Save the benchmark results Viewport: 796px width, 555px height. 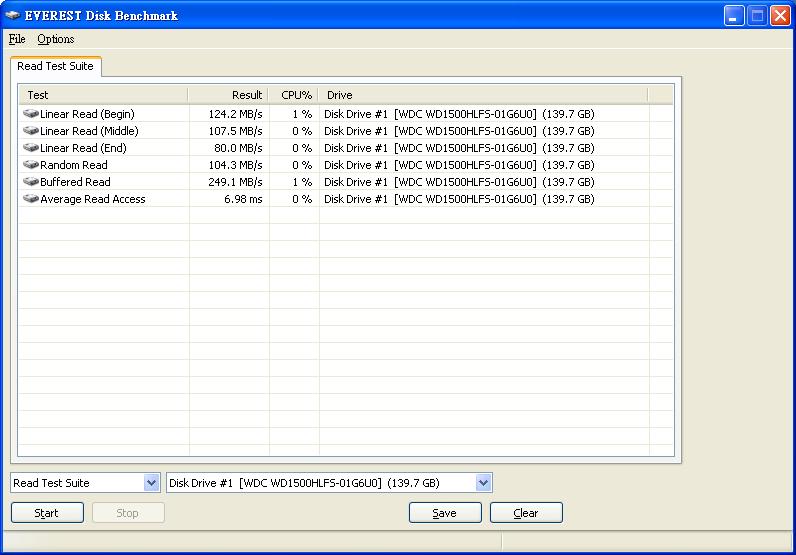point(445,512)
